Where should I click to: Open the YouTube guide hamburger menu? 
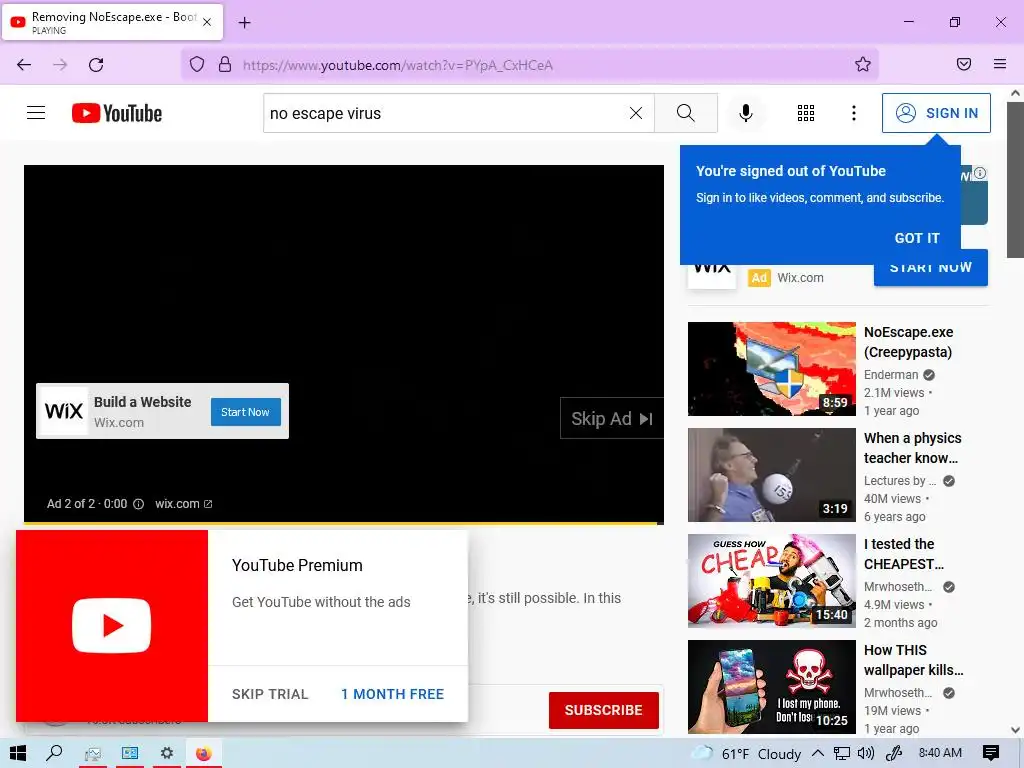coord(36,113)
